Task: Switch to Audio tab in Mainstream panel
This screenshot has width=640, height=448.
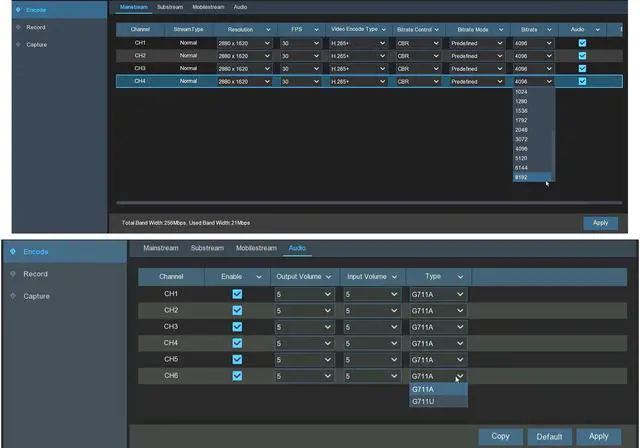Action: [x=240, y=7]
